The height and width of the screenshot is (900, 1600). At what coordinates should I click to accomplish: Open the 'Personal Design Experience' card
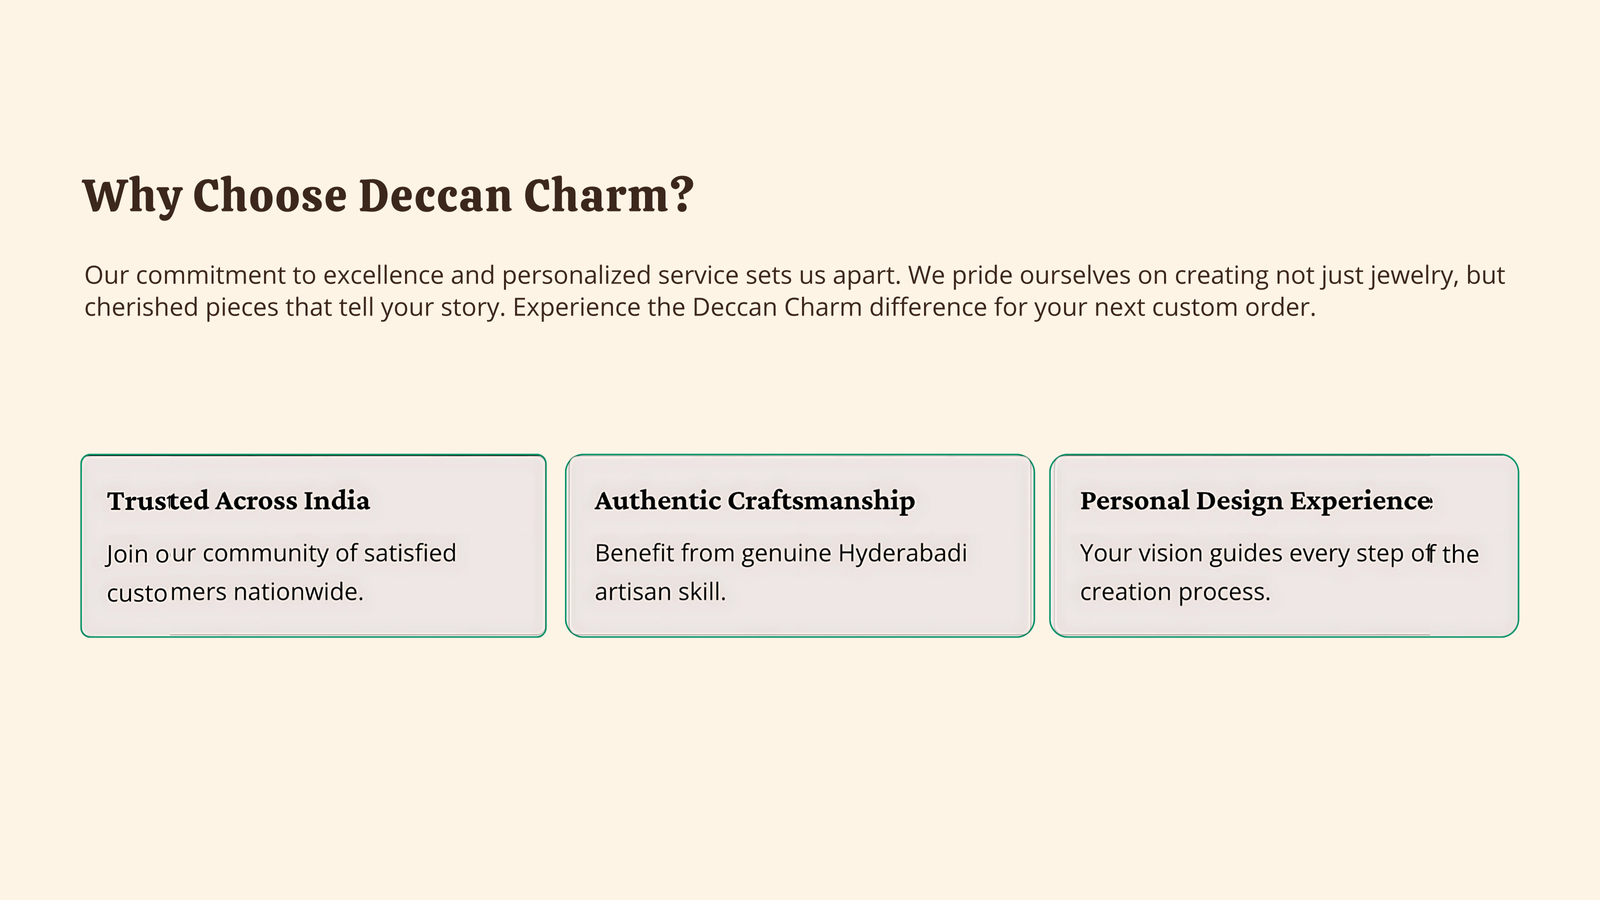(x=1284, y=546)
